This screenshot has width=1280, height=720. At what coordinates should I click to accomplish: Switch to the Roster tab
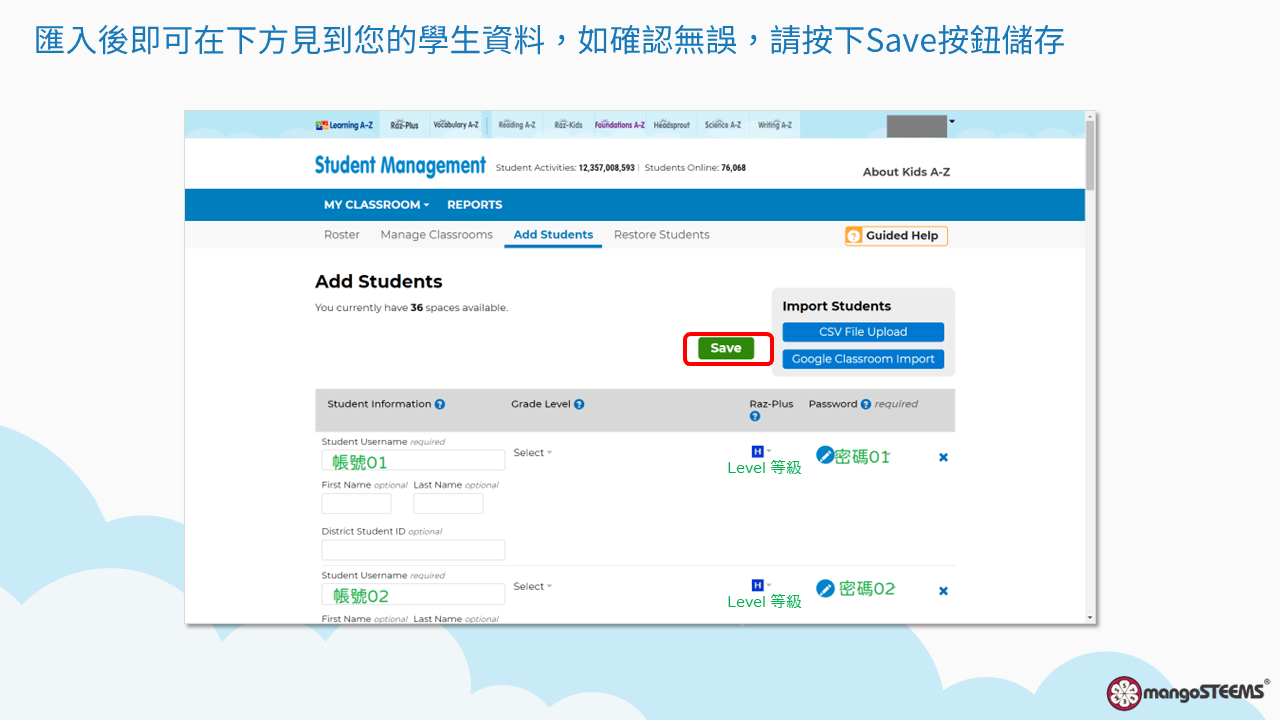342,235
